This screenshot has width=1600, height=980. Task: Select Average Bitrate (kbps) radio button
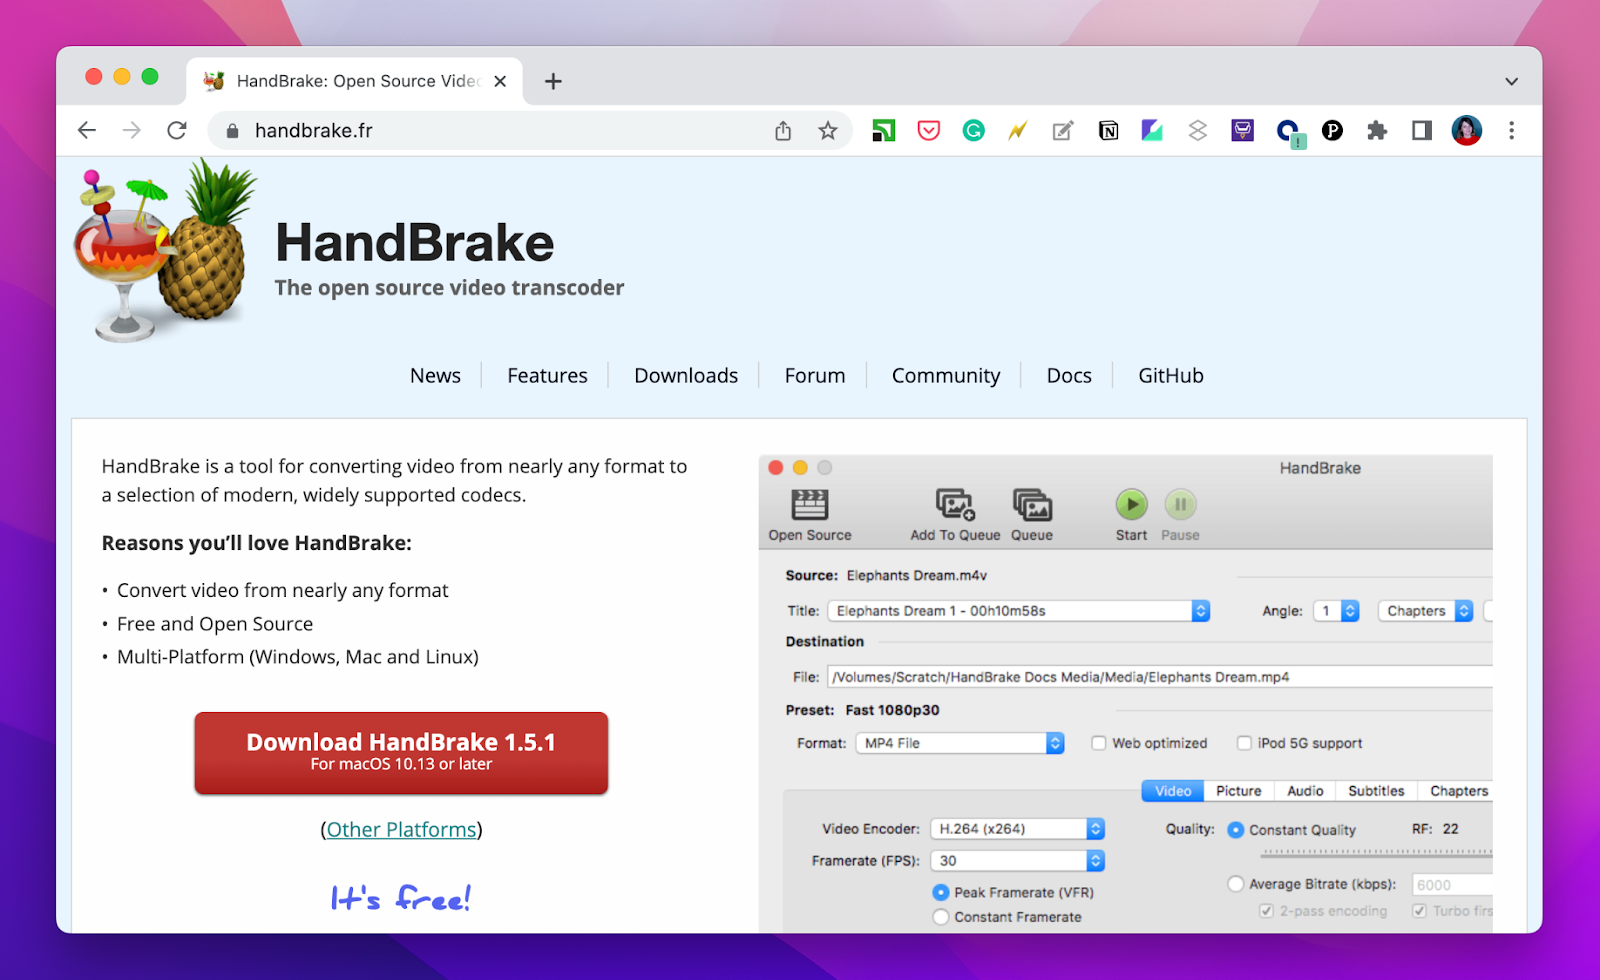point(1236,884)
